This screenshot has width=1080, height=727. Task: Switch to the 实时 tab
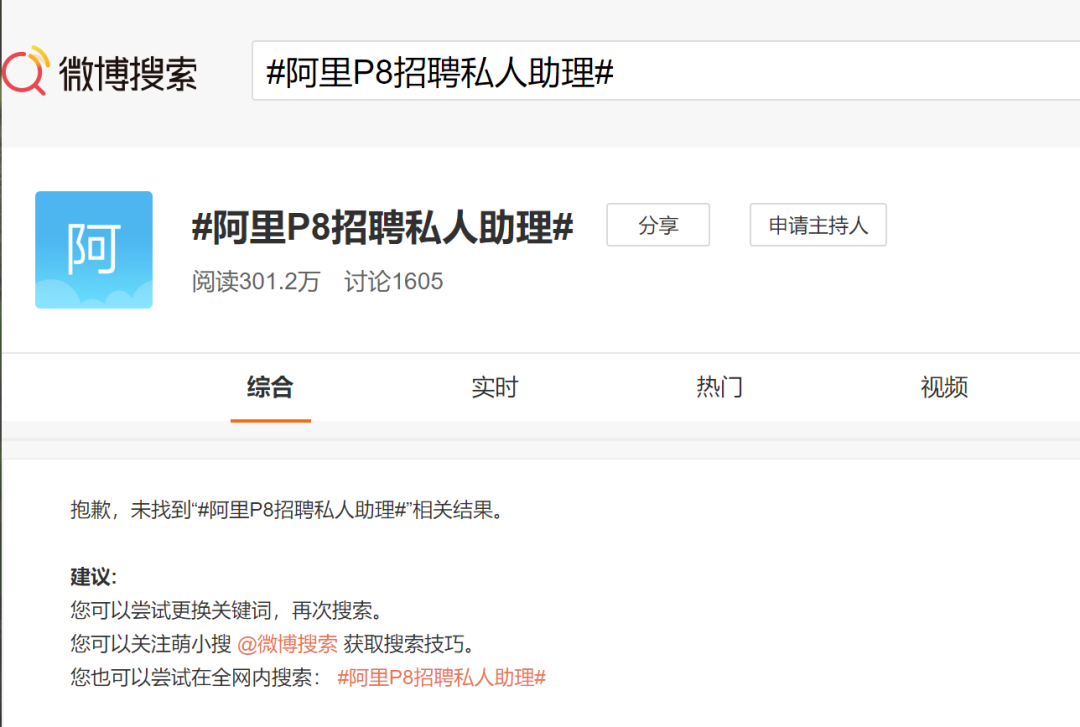click(x=494, y=388)
